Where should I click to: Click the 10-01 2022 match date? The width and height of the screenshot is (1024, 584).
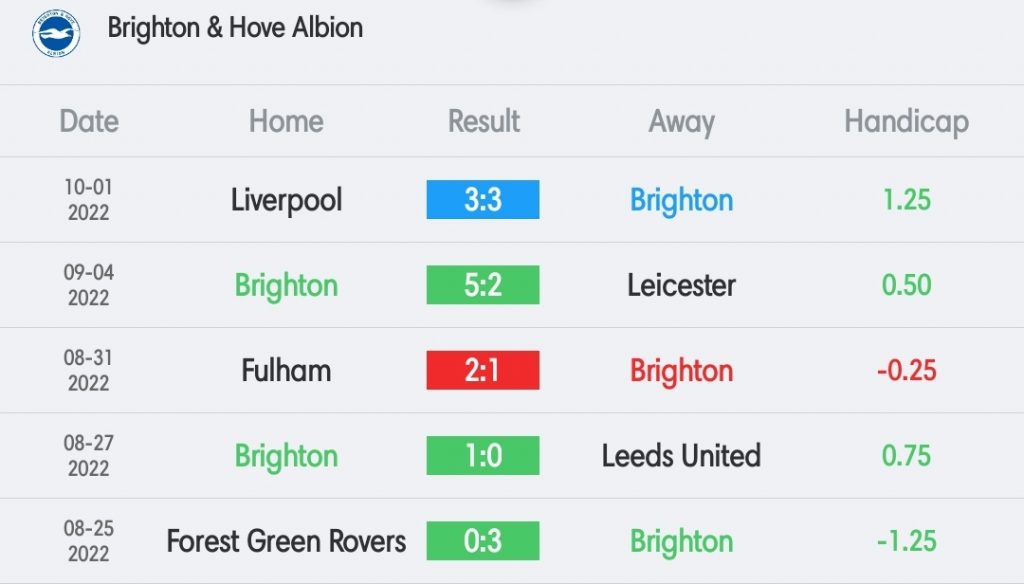pos(89,200)
